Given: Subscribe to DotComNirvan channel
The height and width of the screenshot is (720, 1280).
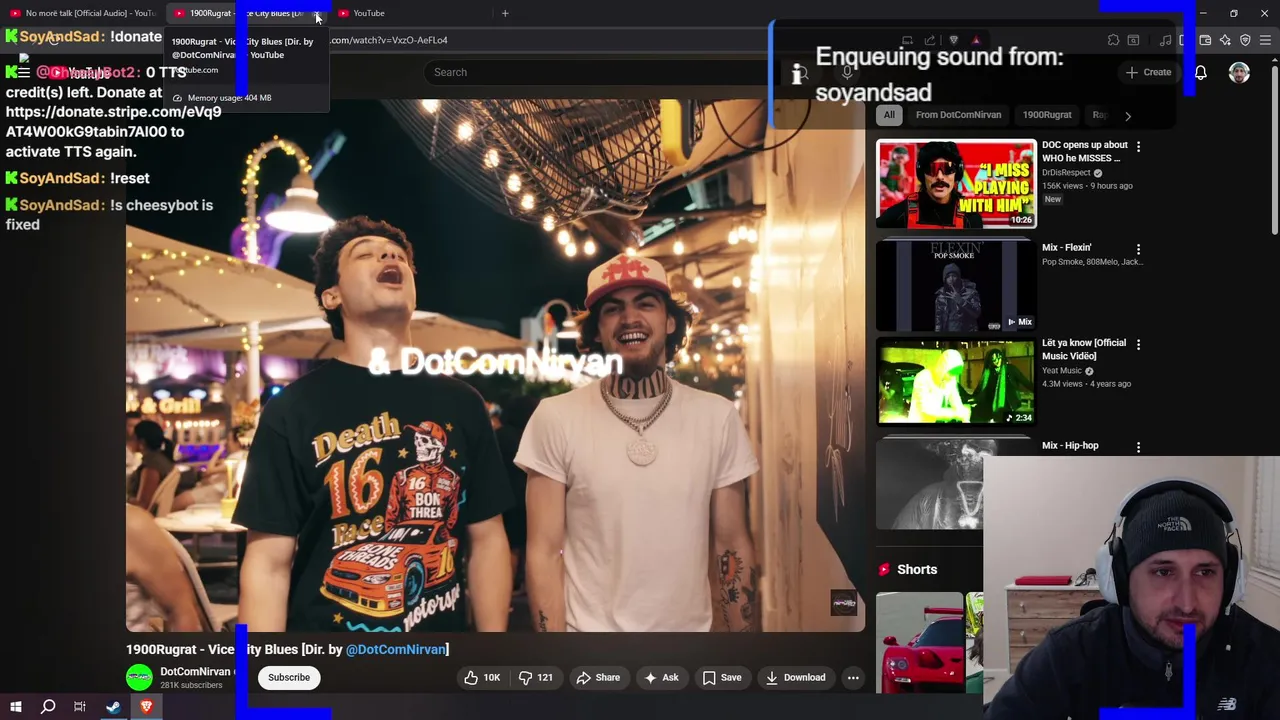Looking at the screenshot, I should (289, 678).
